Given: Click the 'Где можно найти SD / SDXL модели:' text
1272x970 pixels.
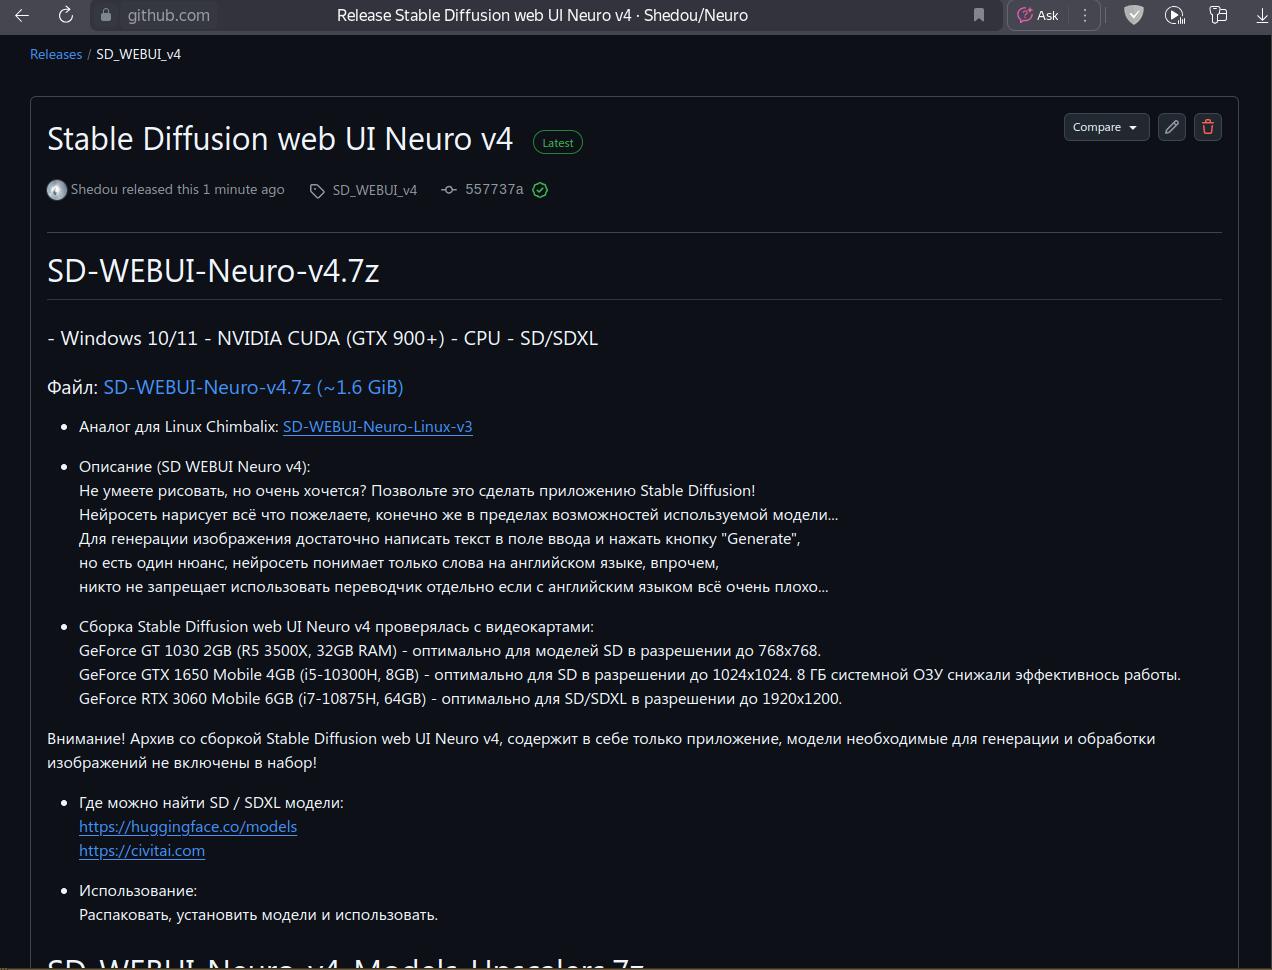Looking at the screenshot, I should [211, 802].
